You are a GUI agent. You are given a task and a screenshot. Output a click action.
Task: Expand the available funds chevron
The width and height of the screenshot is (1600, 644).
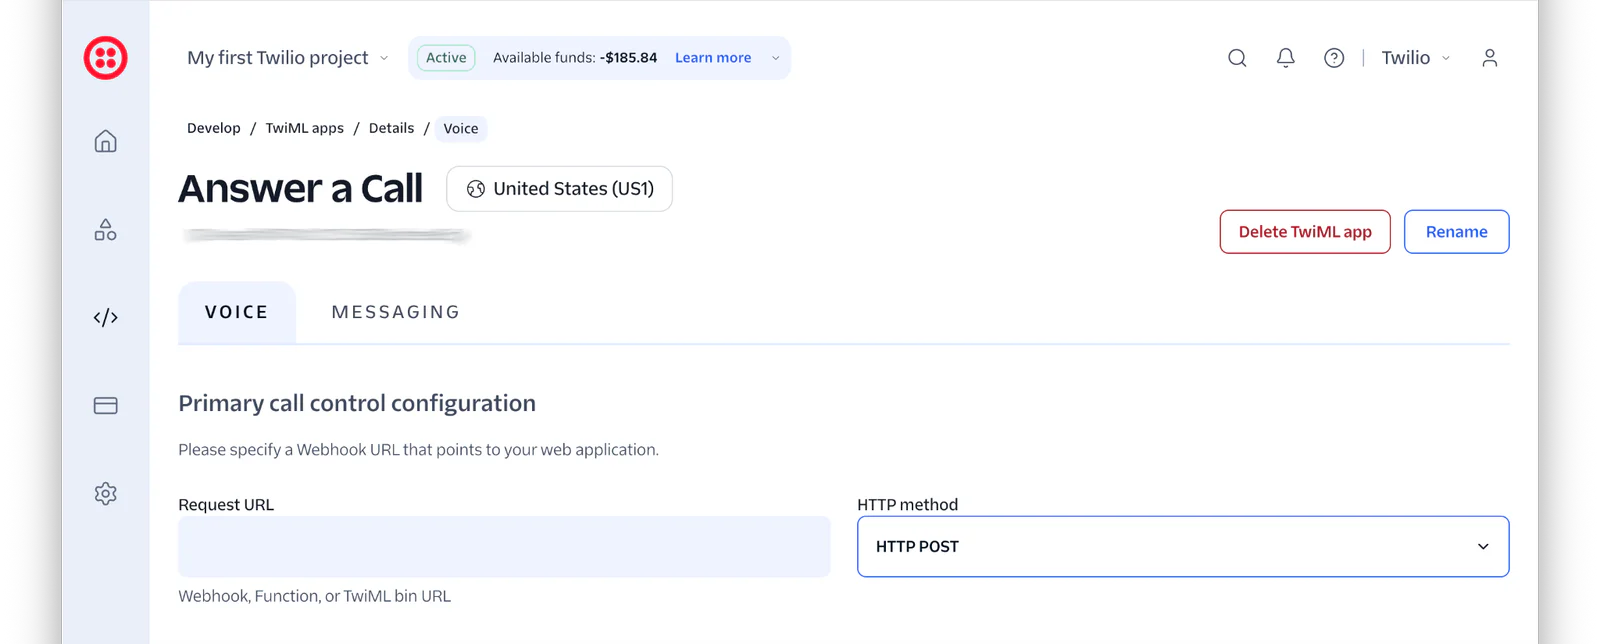[775, 58]
